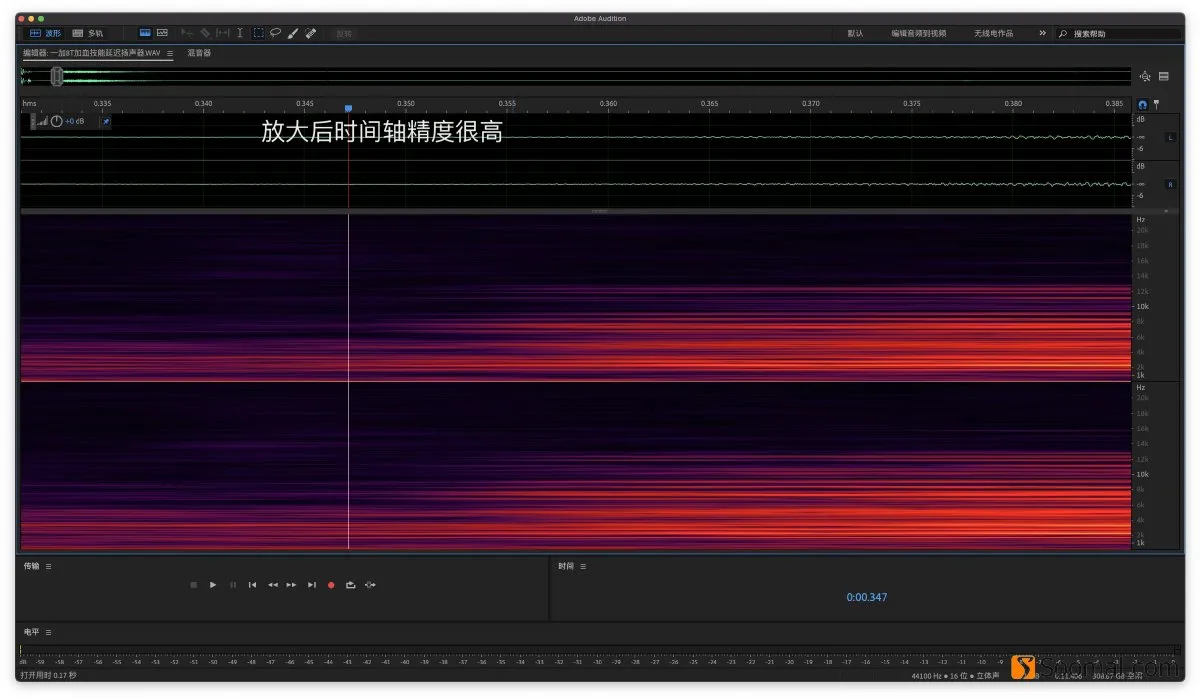1200x699 pixels.
Task: Fast forward using the transport button
Action: point(291,585)
